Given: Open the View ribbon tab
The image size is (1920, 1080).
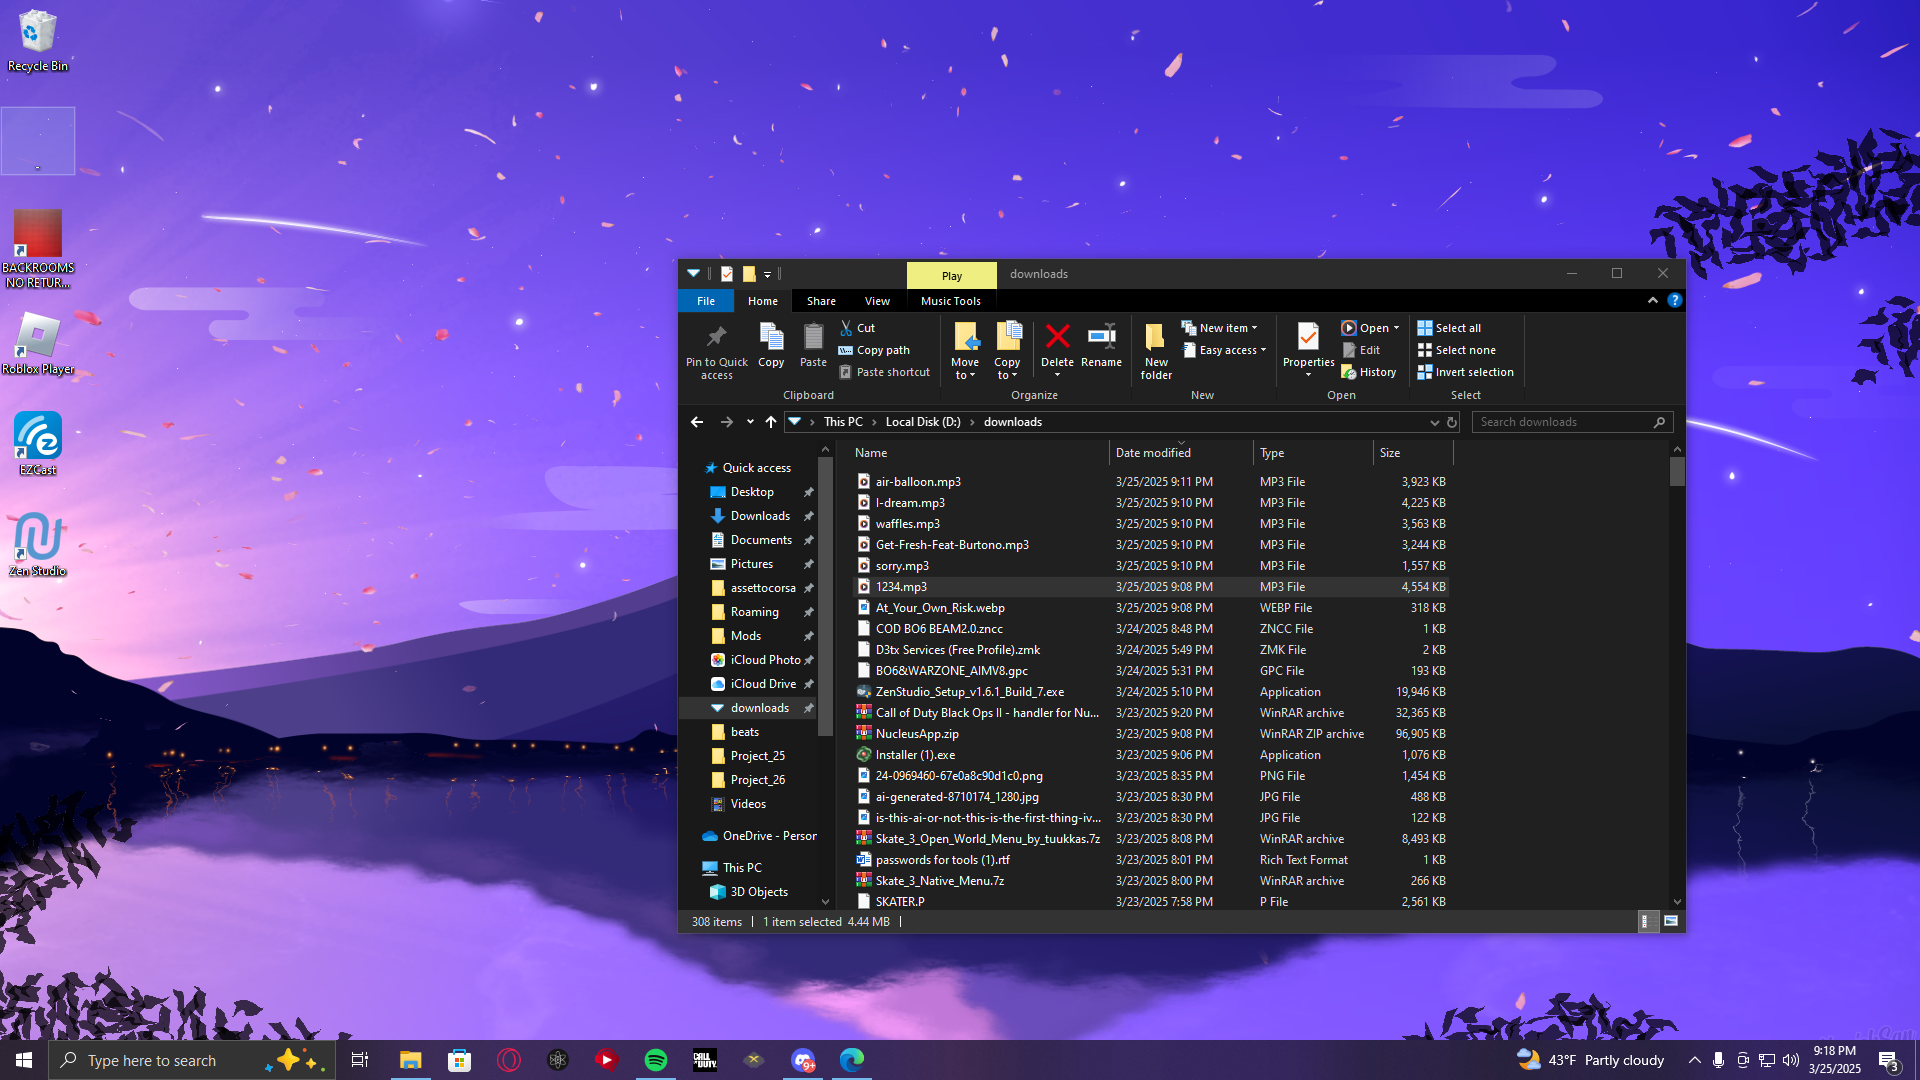Looking at the screenshot, I should pyautogui.click(x=877, y=301).
